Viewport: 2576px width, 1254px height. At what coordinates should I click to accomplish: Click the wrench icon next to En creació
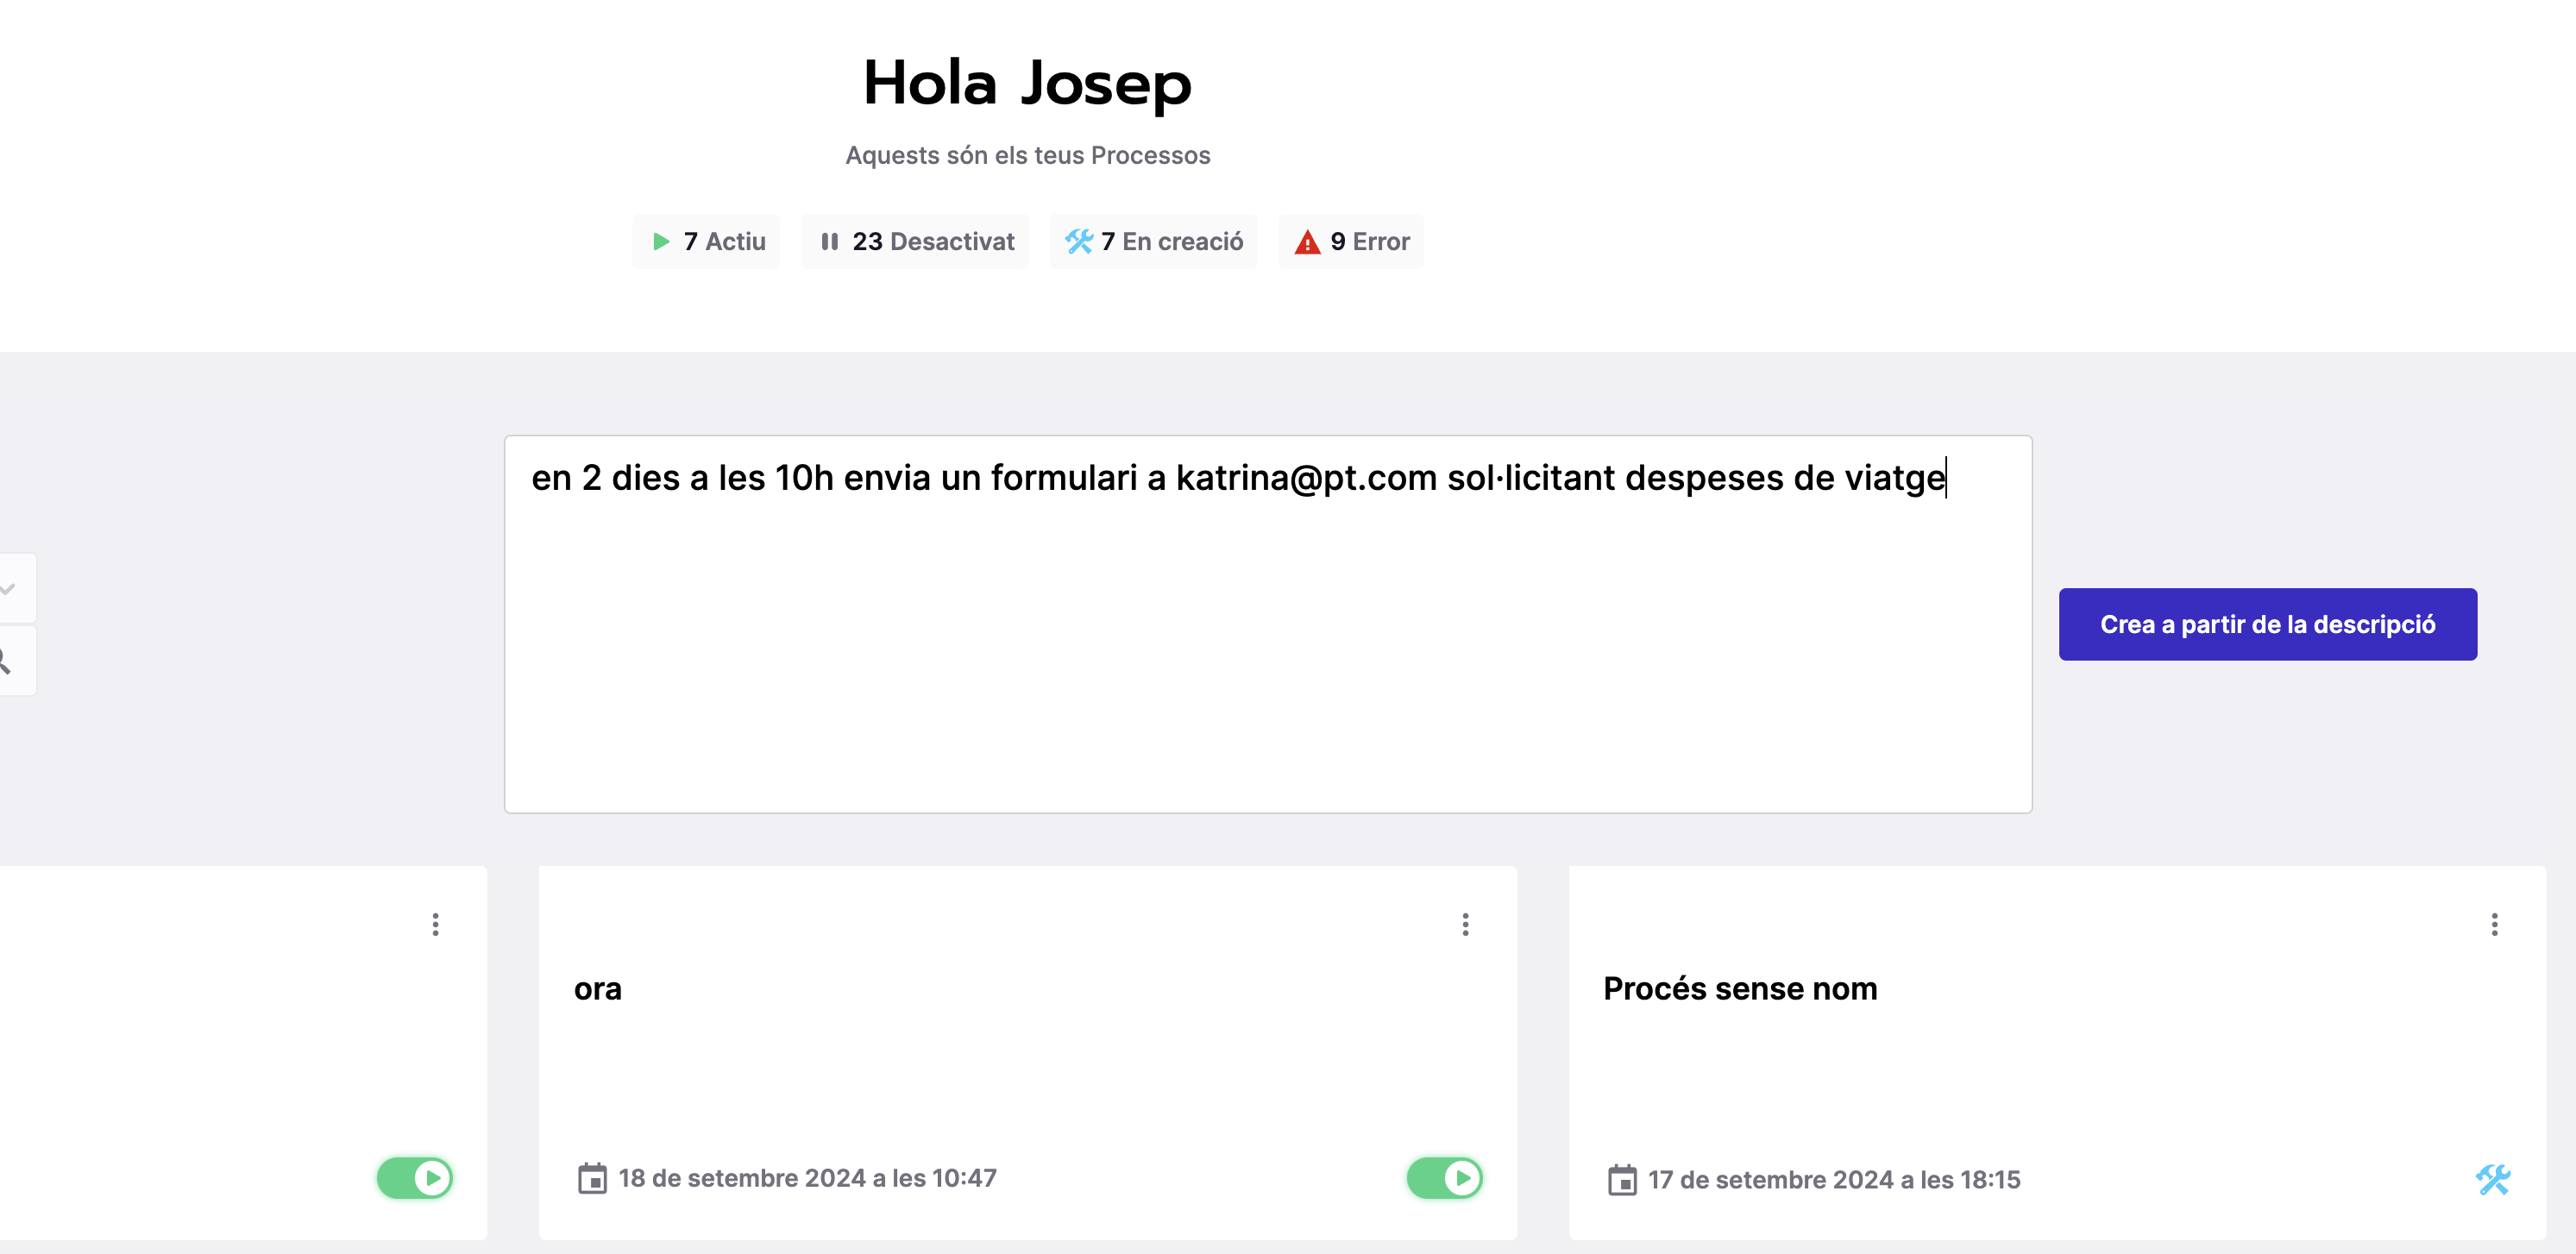[1078, 242]
